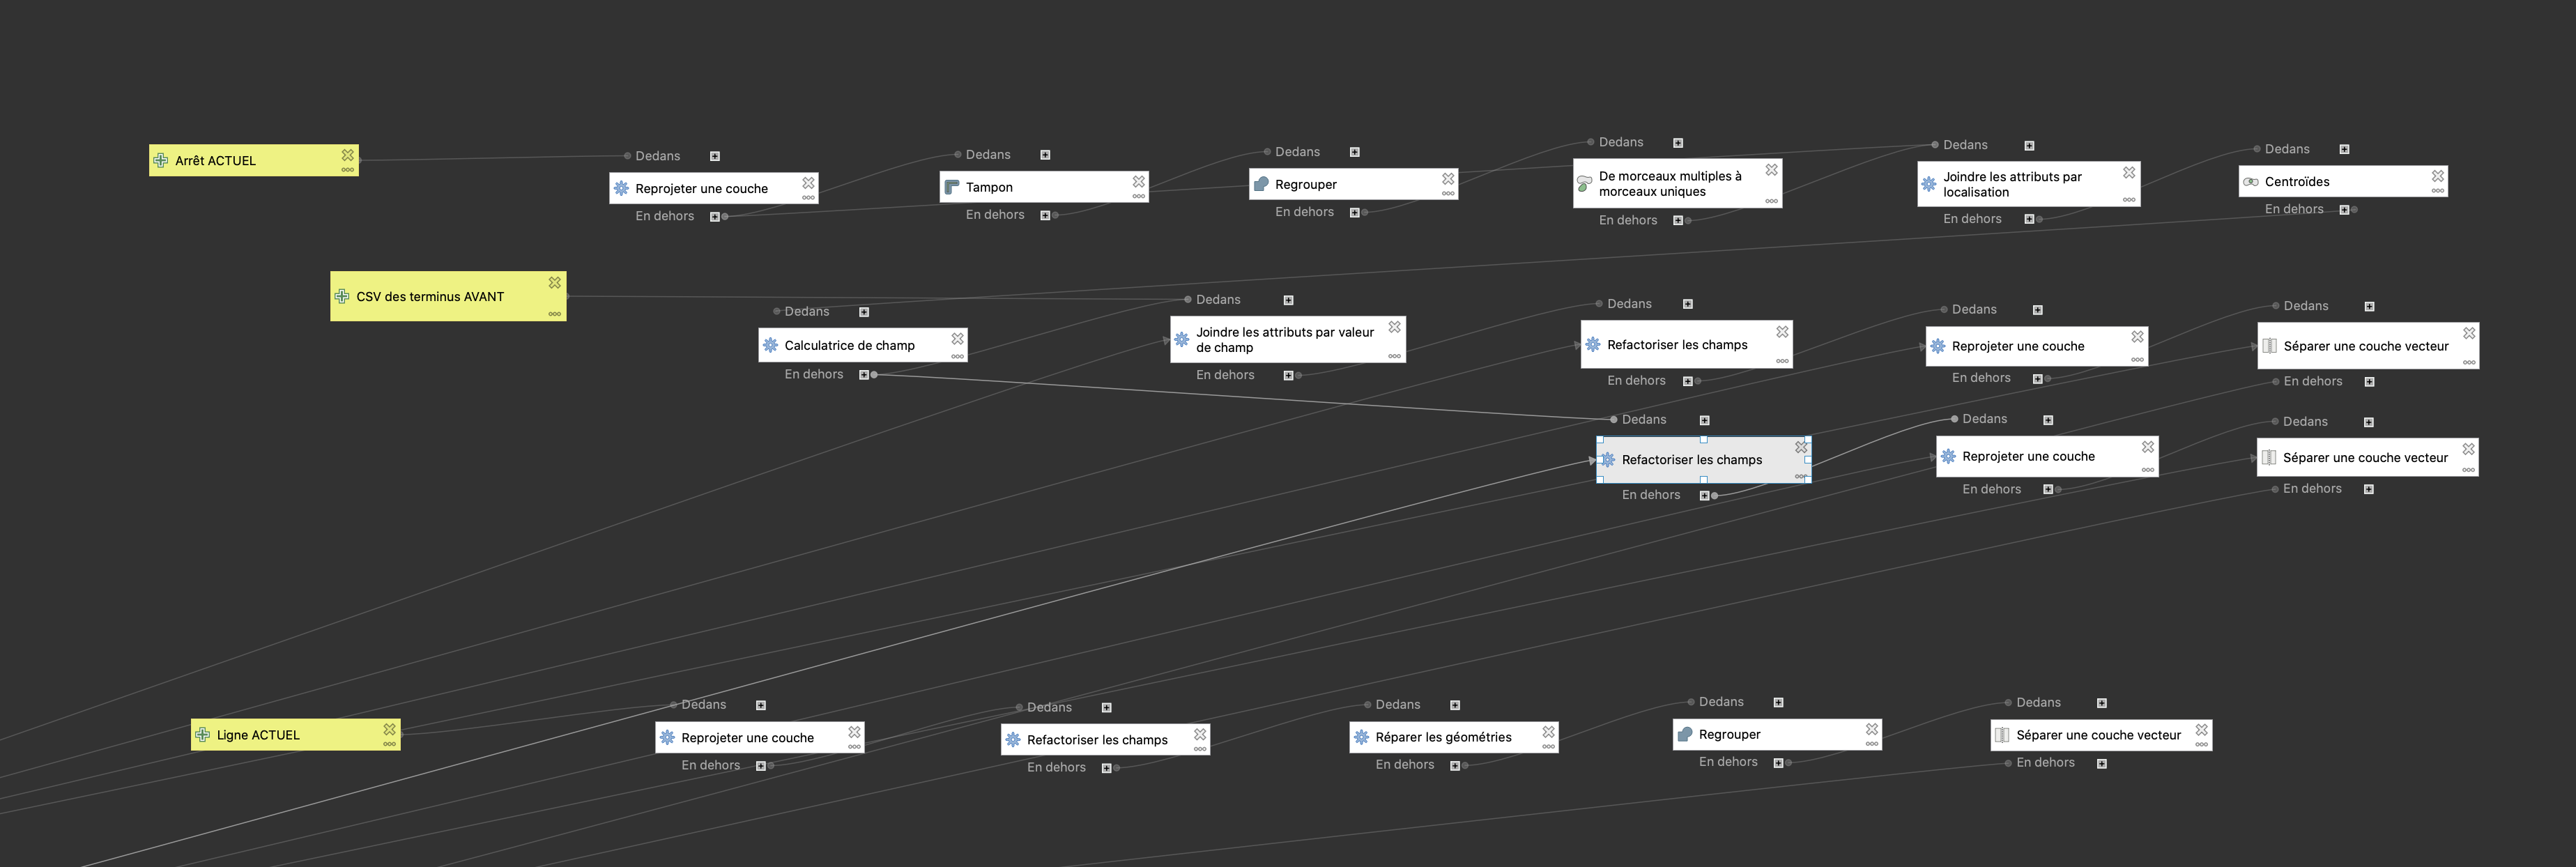Viewport: 2576px width, 867px height.
Task: Click the Centroïdes algorithm icon
Action: pos(2250,182)
